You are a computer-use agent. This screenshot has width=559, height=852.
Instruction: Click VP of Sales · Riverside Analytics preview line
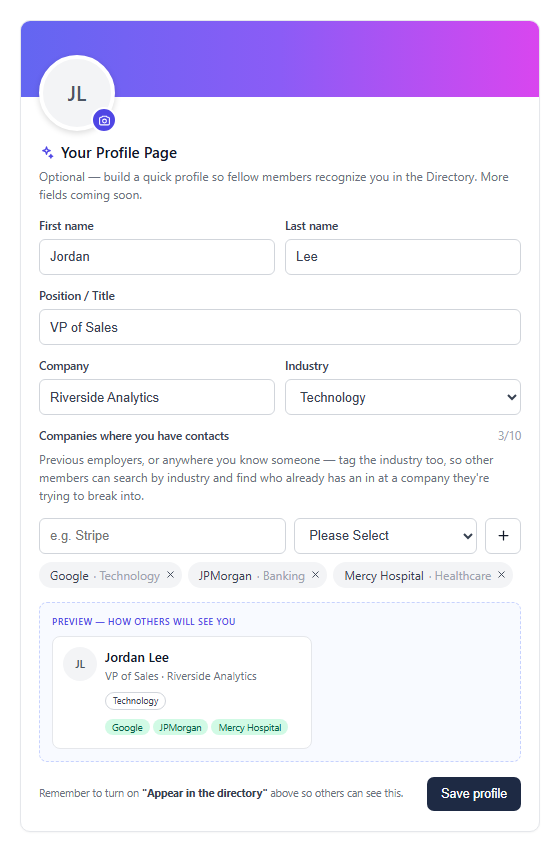[181, 676]
